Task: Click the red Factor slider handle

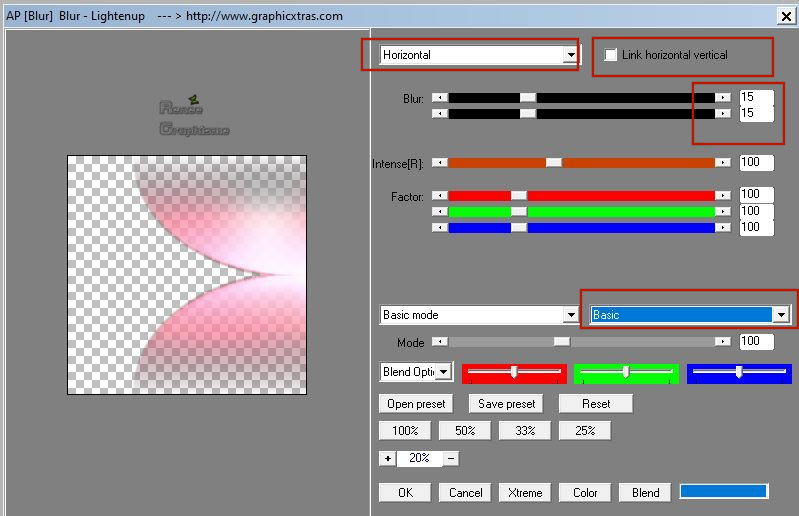Action: pyautogui.click(x=519, y=195)
